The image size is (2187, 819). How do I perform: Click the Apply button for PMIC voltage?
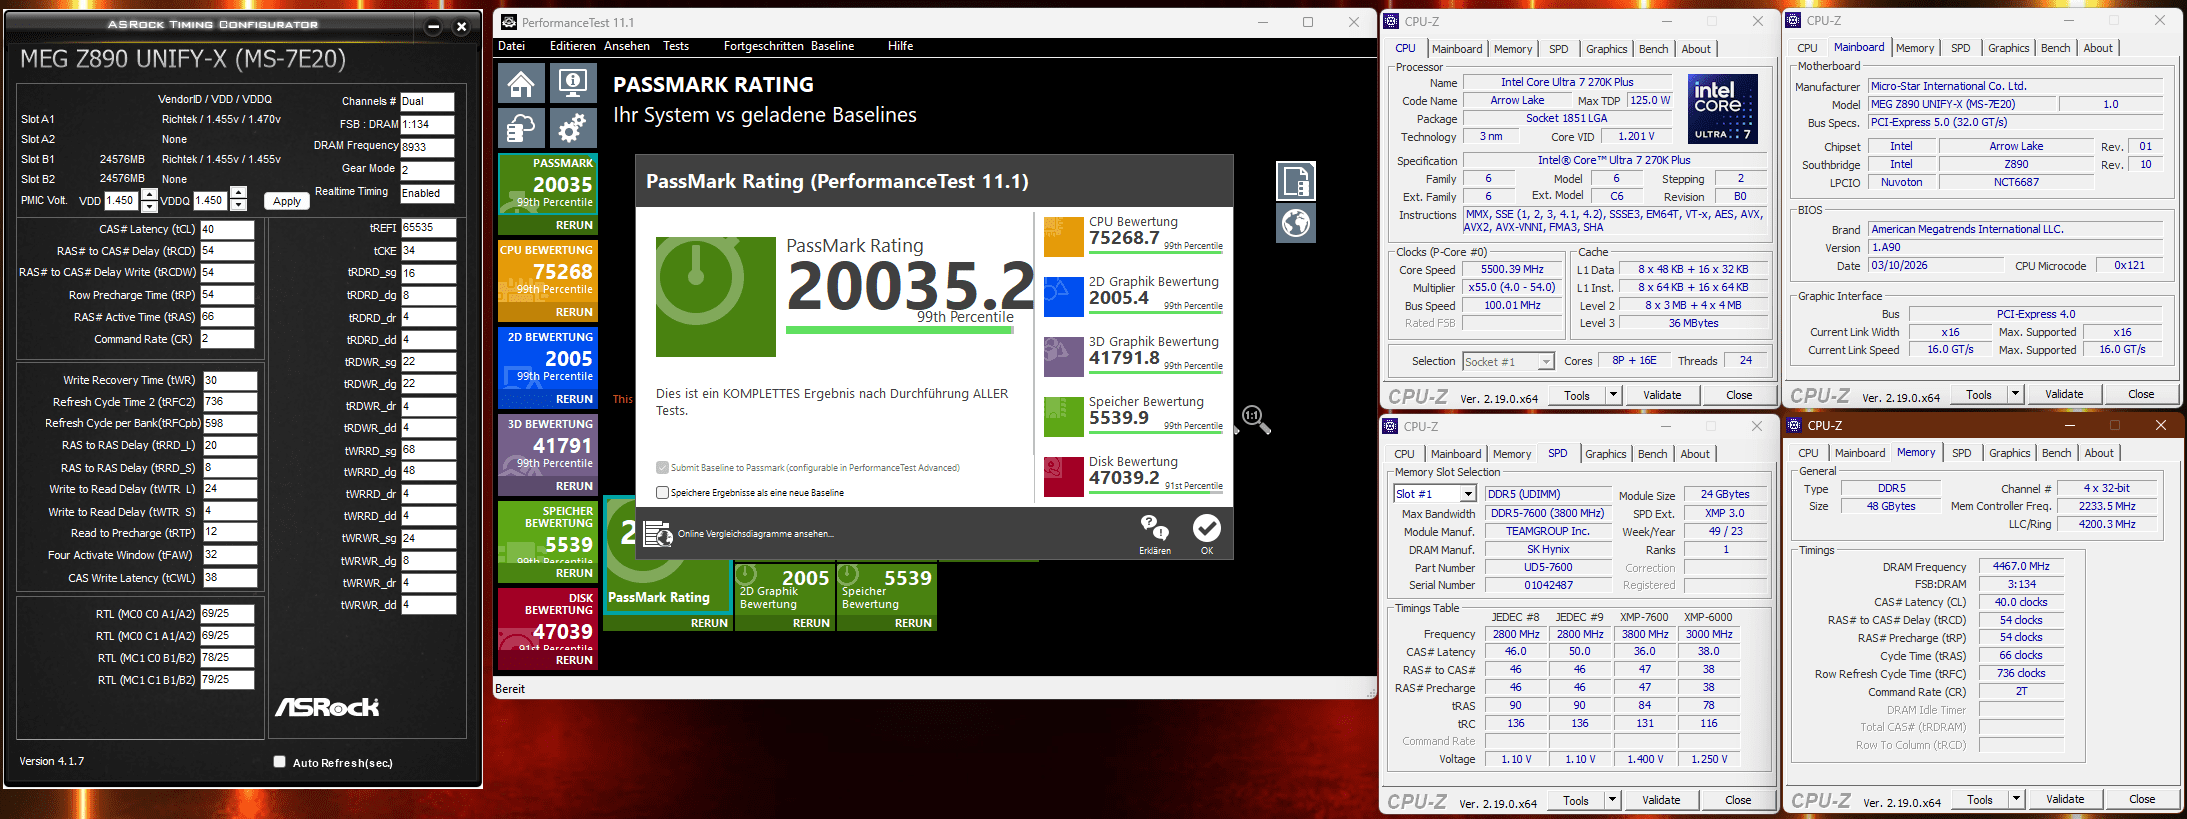(287, 201)
